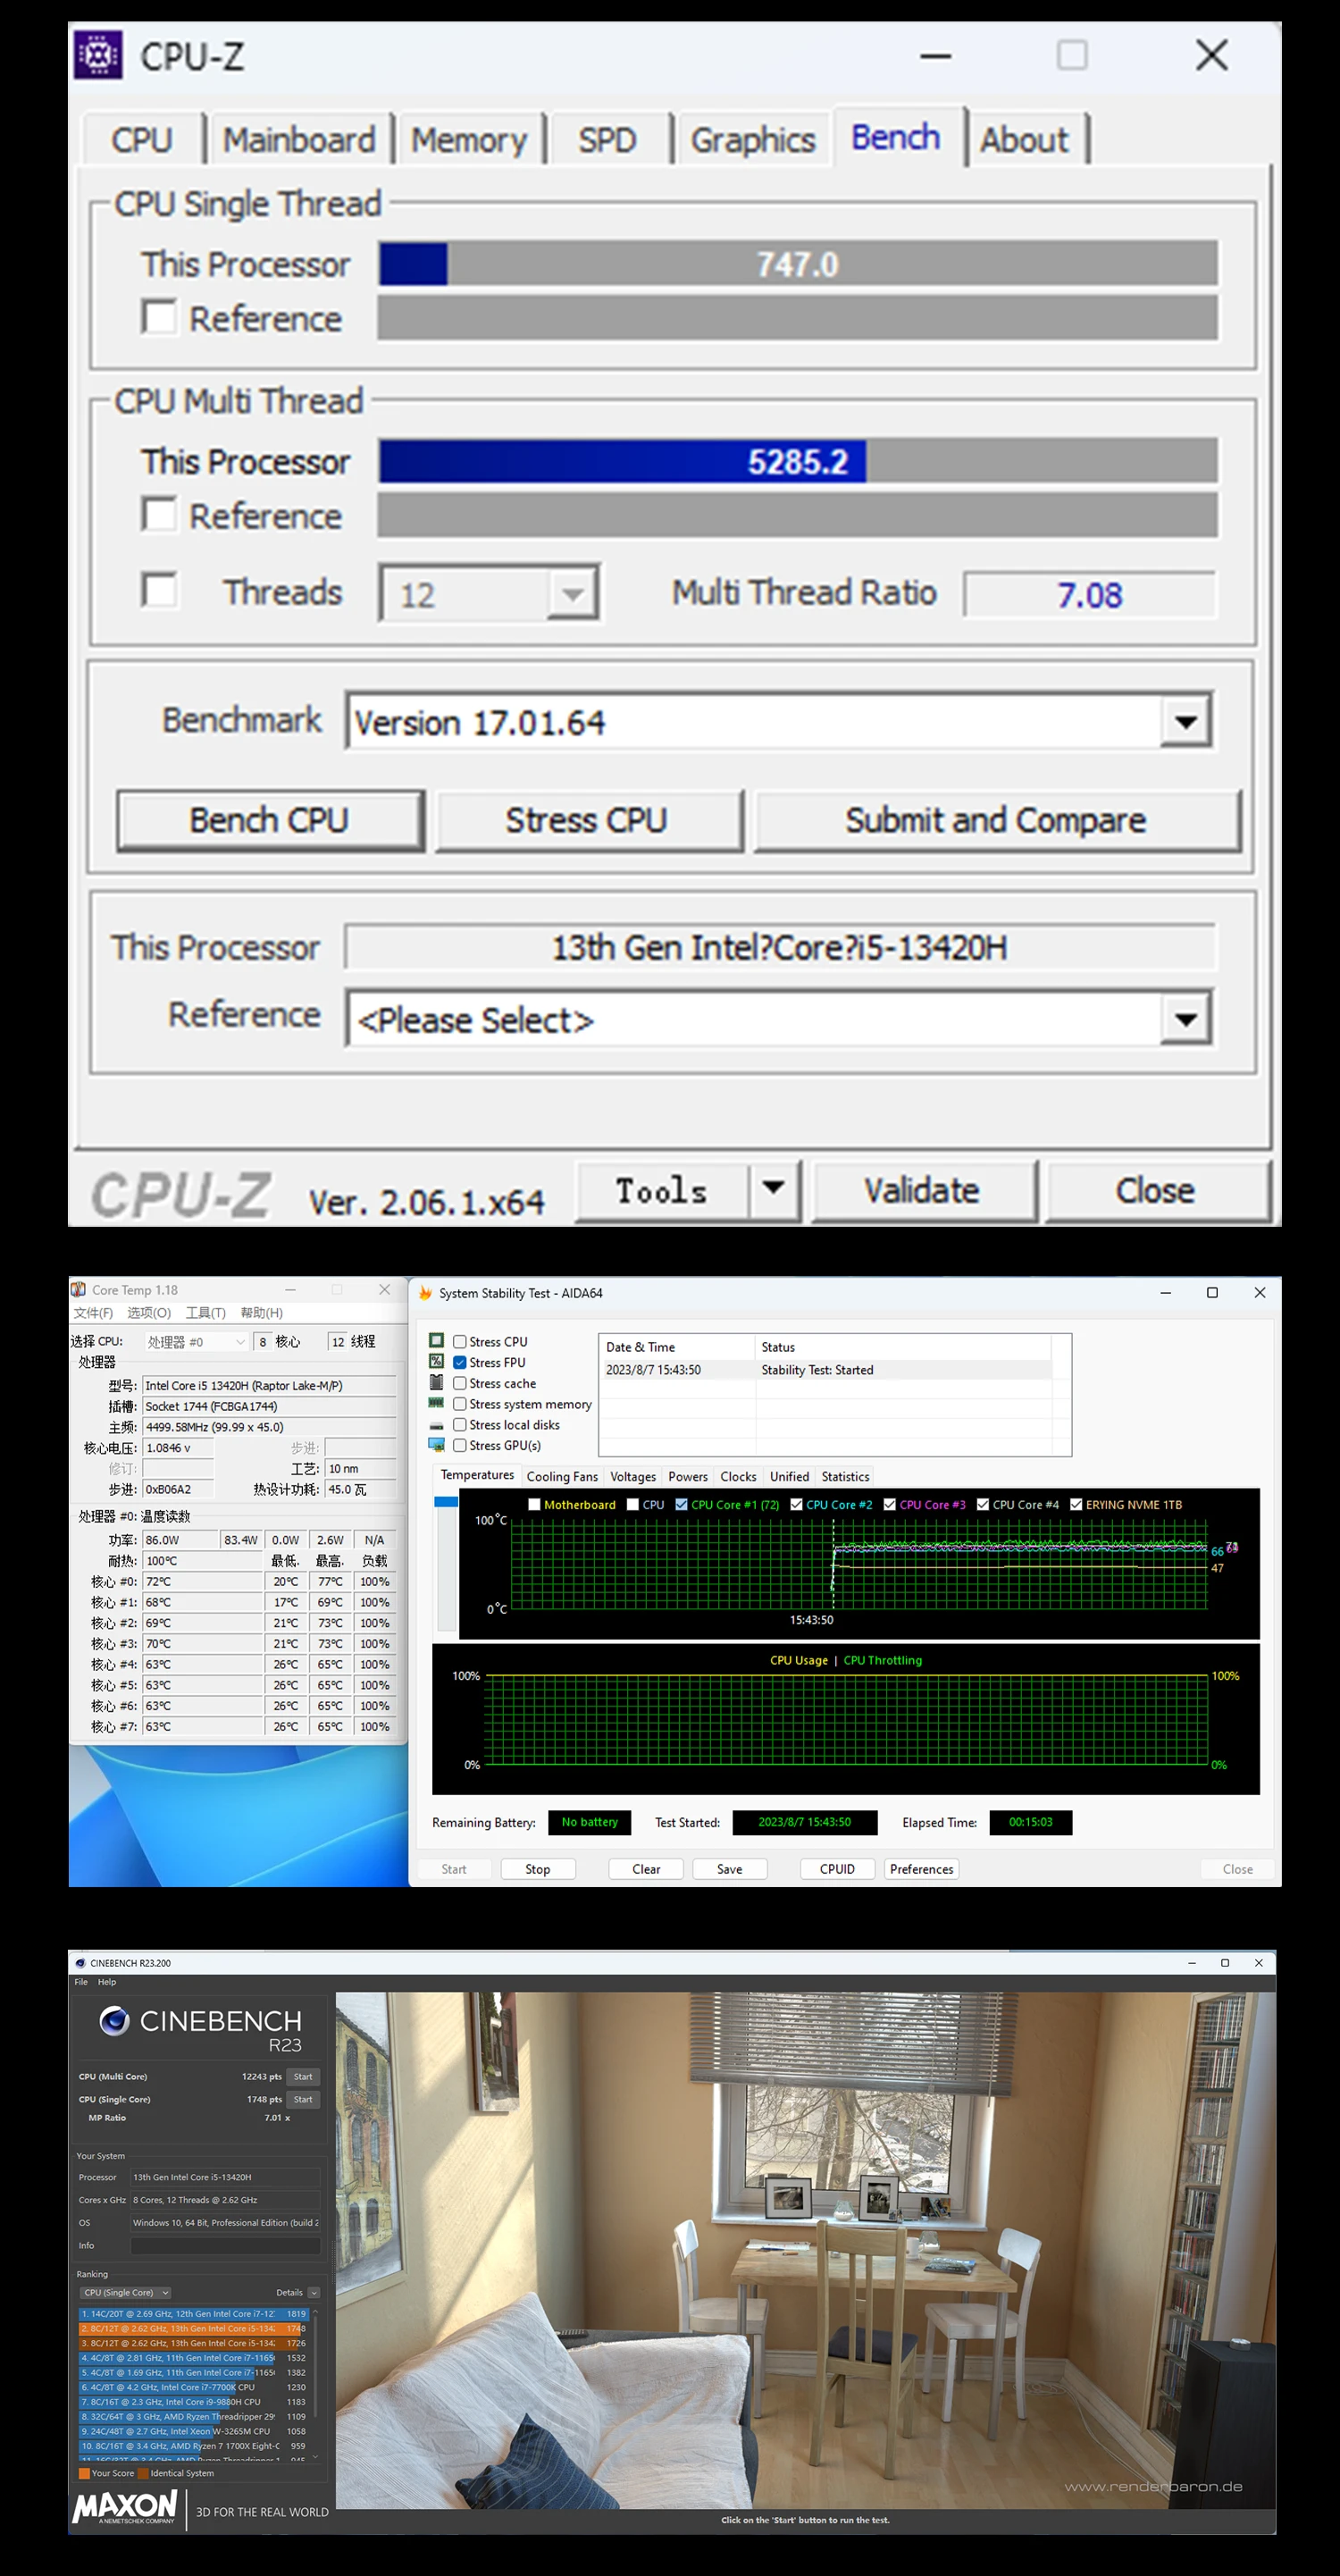Stop the AIDA64 stability test
The width and height of the screenshot is (1340, 2576).
(x=537, y=1869)
